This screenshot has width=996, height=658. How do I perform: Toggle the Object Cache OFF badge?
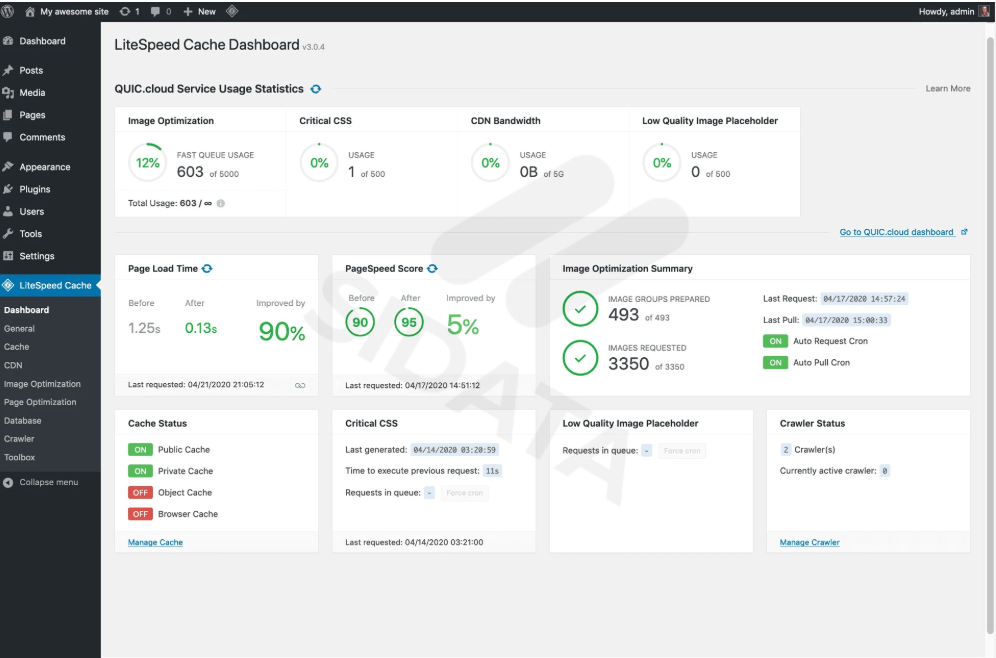tap(140, 493)
